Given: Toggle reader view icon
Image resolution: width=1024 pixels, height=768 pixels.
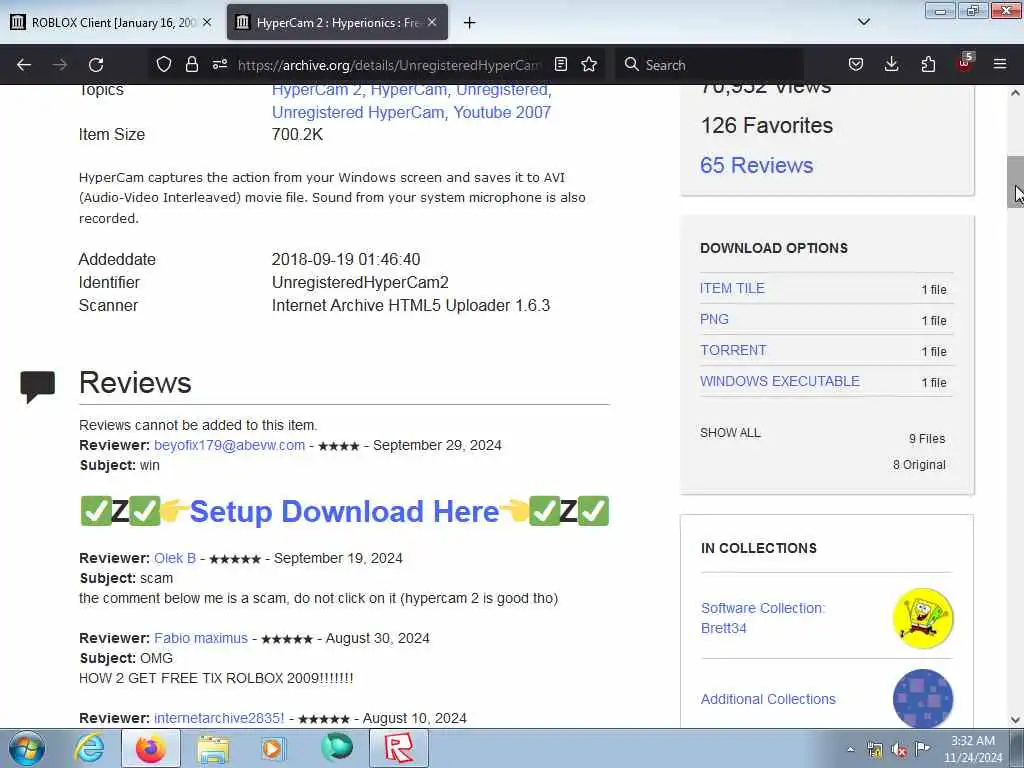Looking at the screenshot, I should (560, 64).
